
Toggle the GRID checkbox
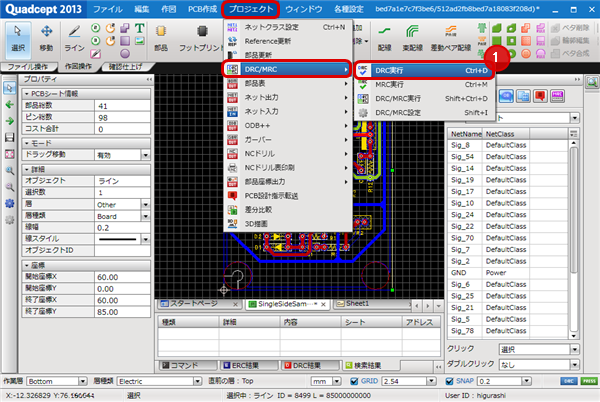tap(354, 381)
